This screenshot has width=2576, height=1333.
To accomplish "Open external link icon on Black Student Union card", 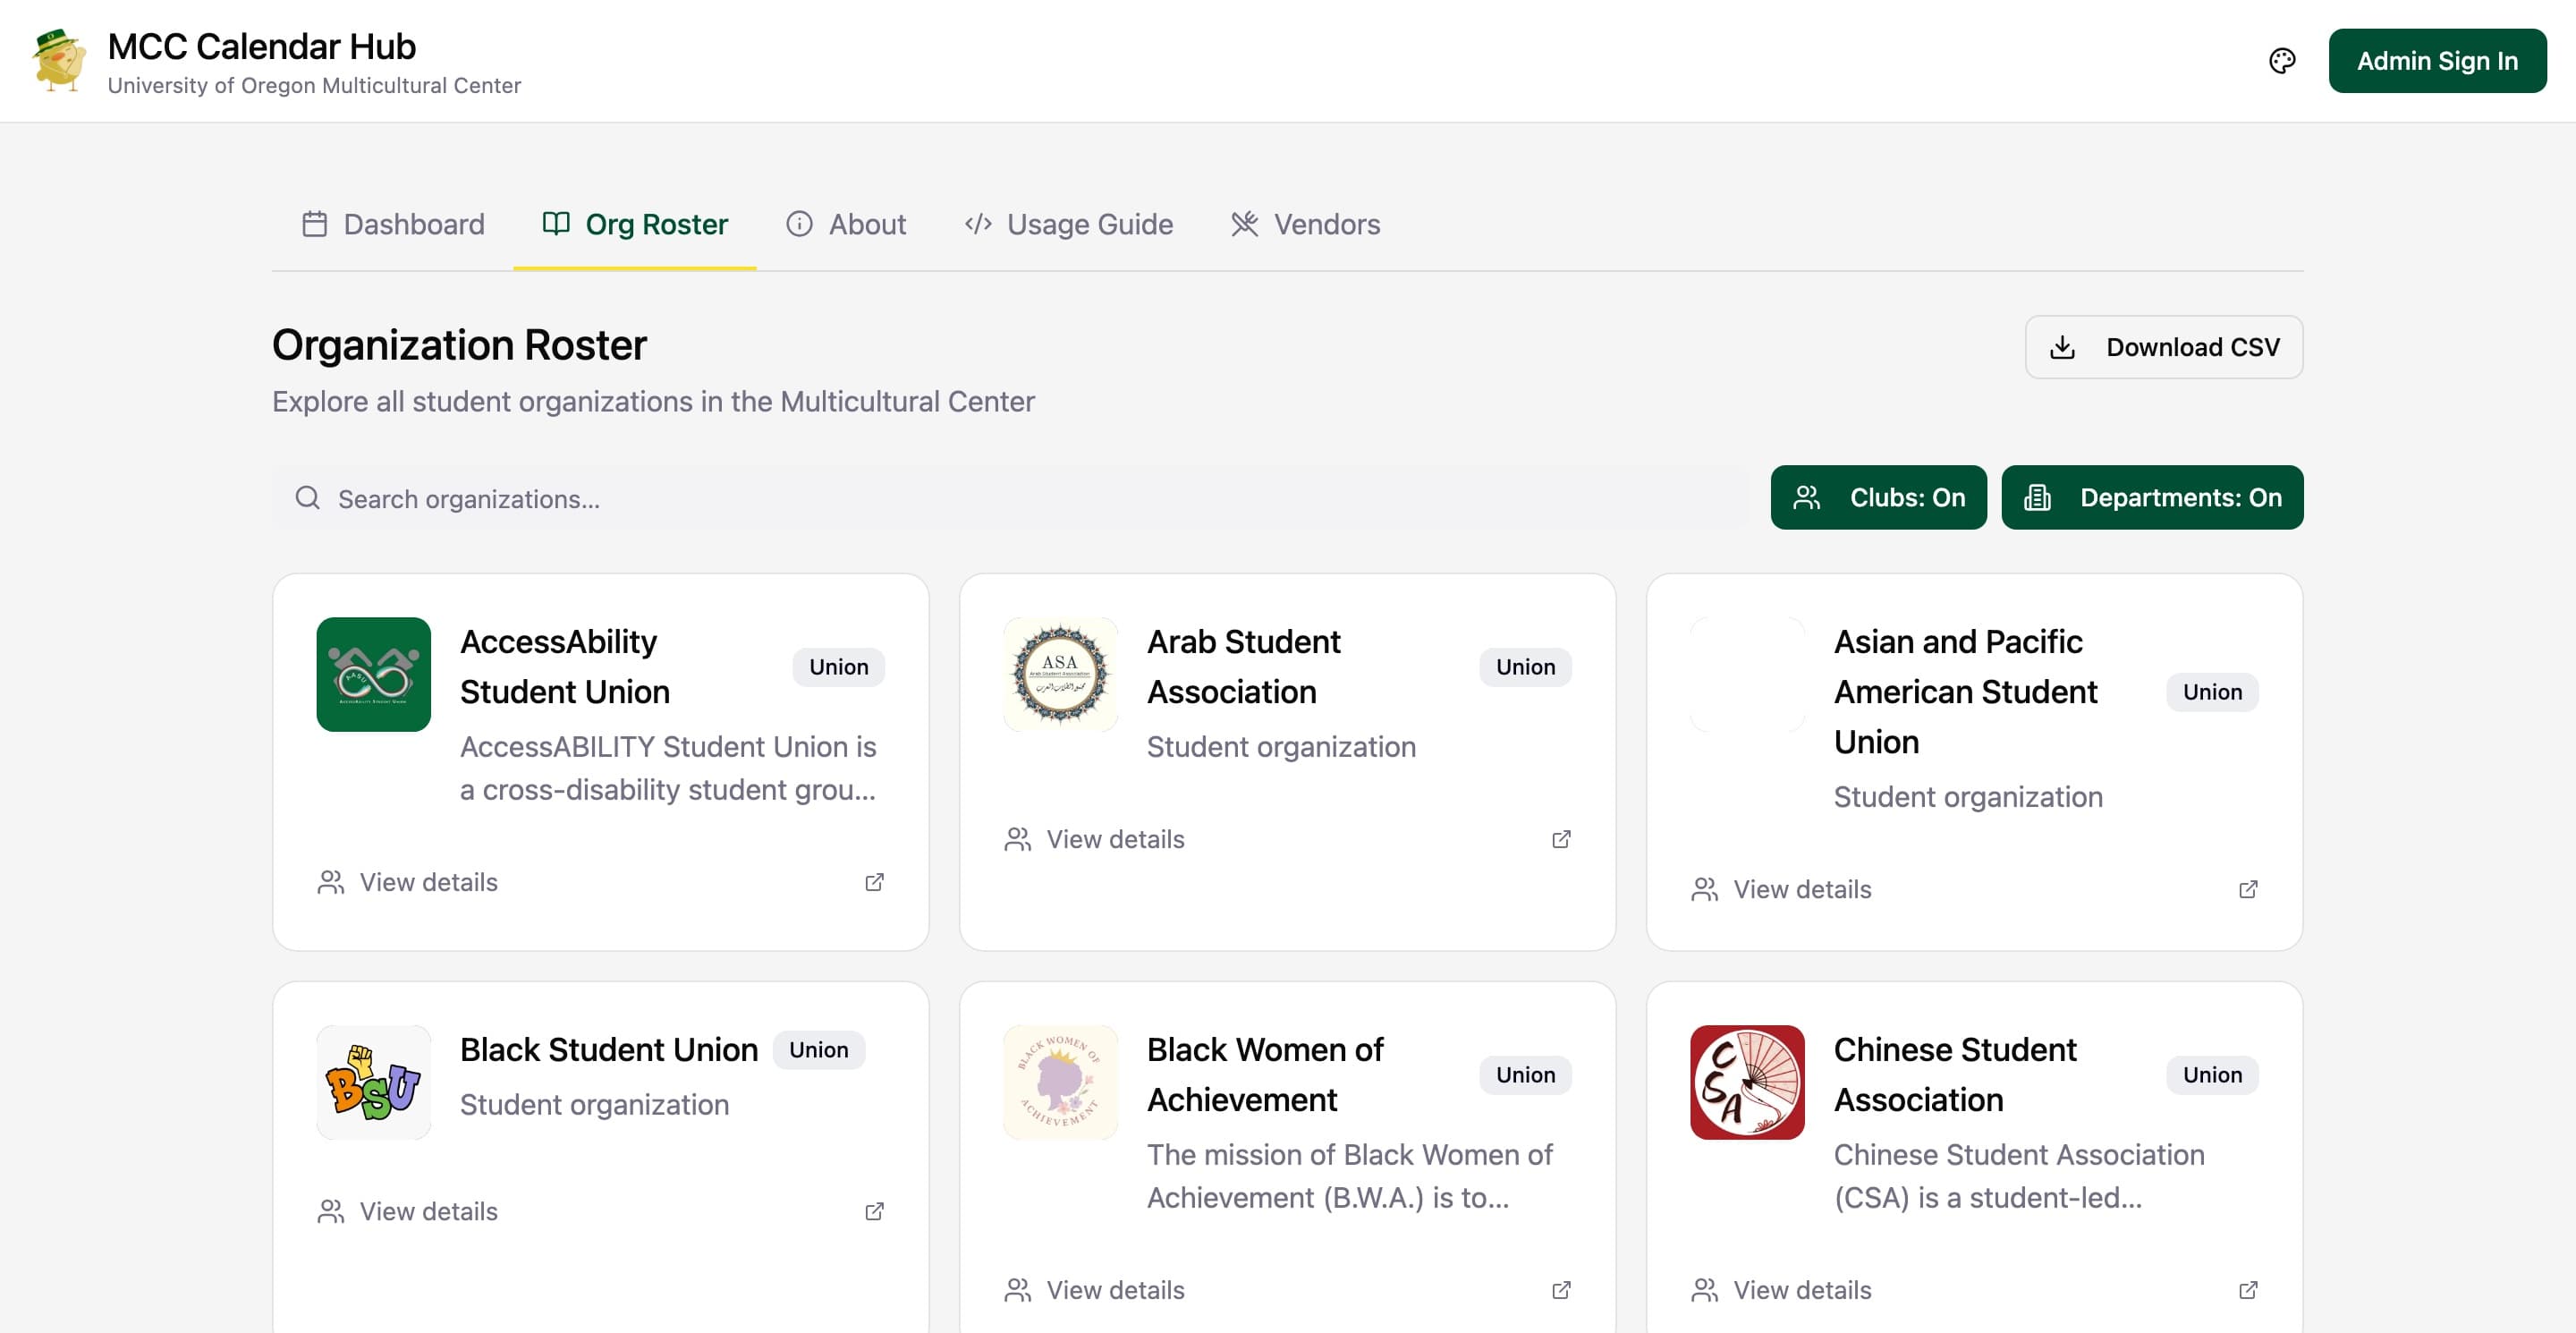I will (x=874, y=1211).
